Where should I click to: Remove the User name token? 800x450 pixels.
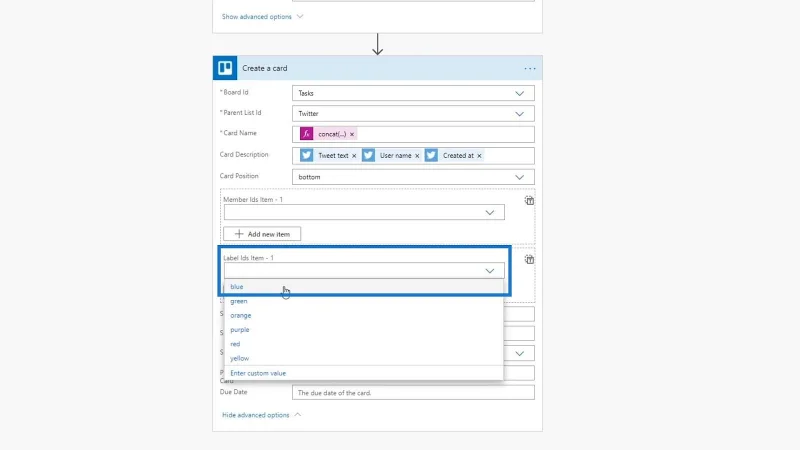(x=417, y=156)
